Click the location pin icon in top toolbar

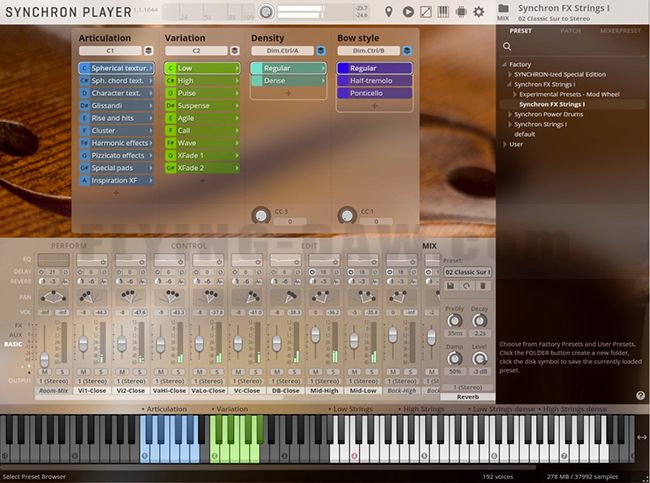pos(388,12)
